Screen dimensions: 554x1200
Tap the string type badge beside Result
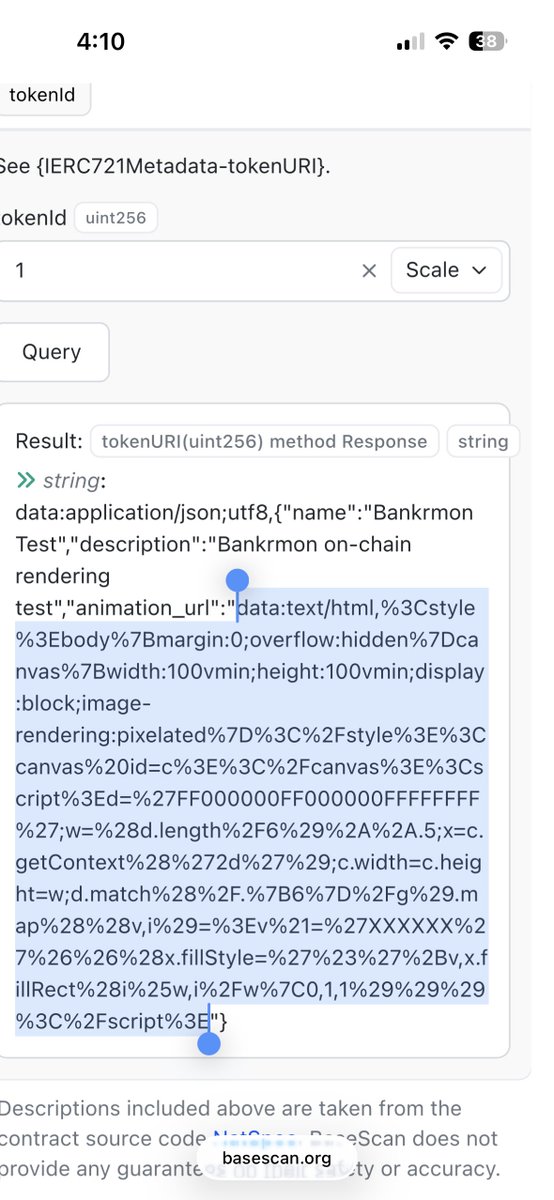pos(483,441)
